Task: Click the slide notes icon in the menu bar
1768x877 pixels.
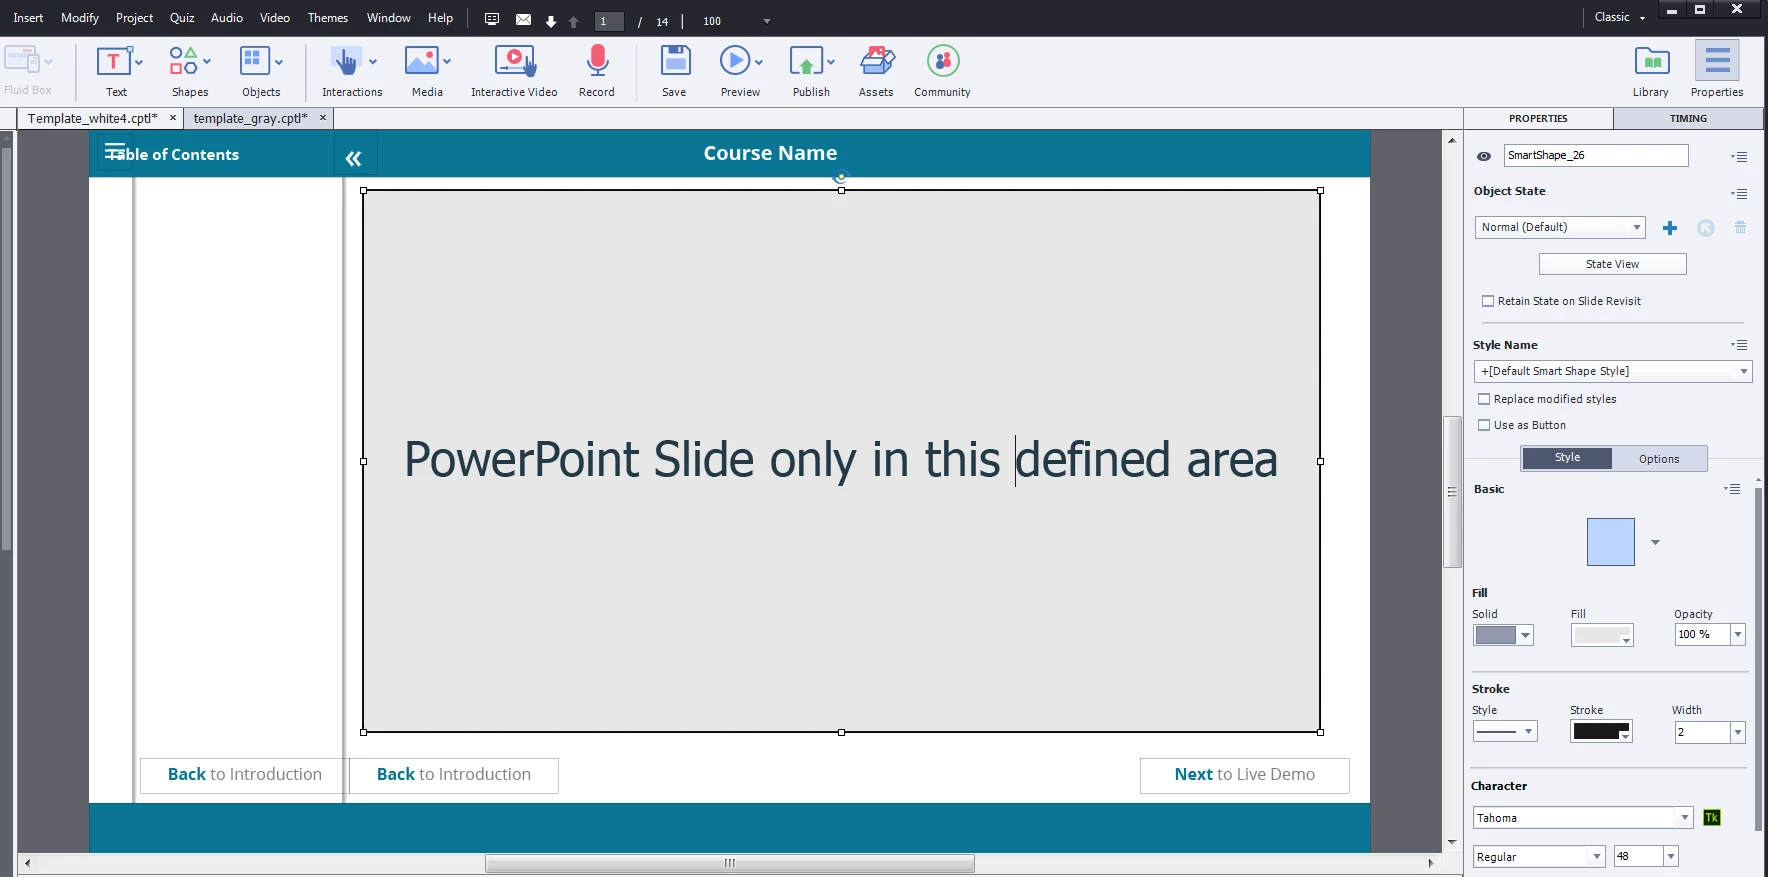Action: click(492, 20)
